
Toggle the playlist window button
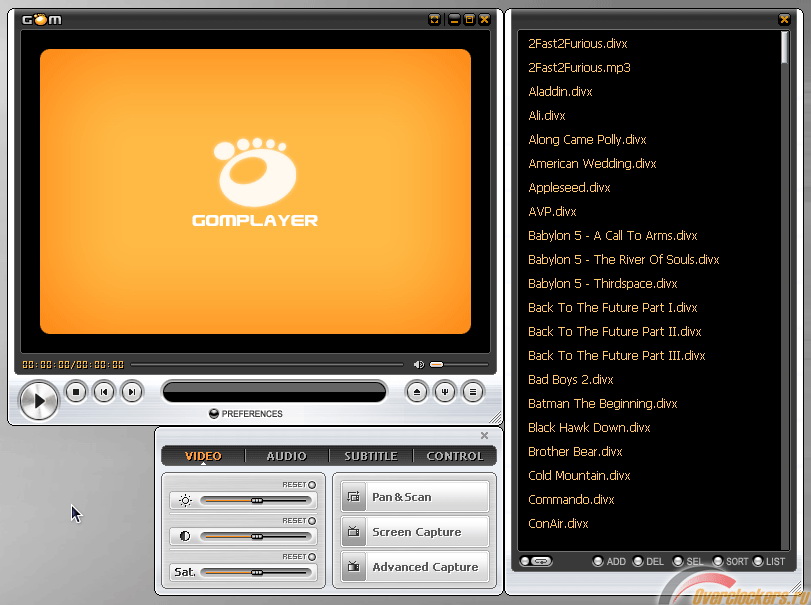coord(473,393)
